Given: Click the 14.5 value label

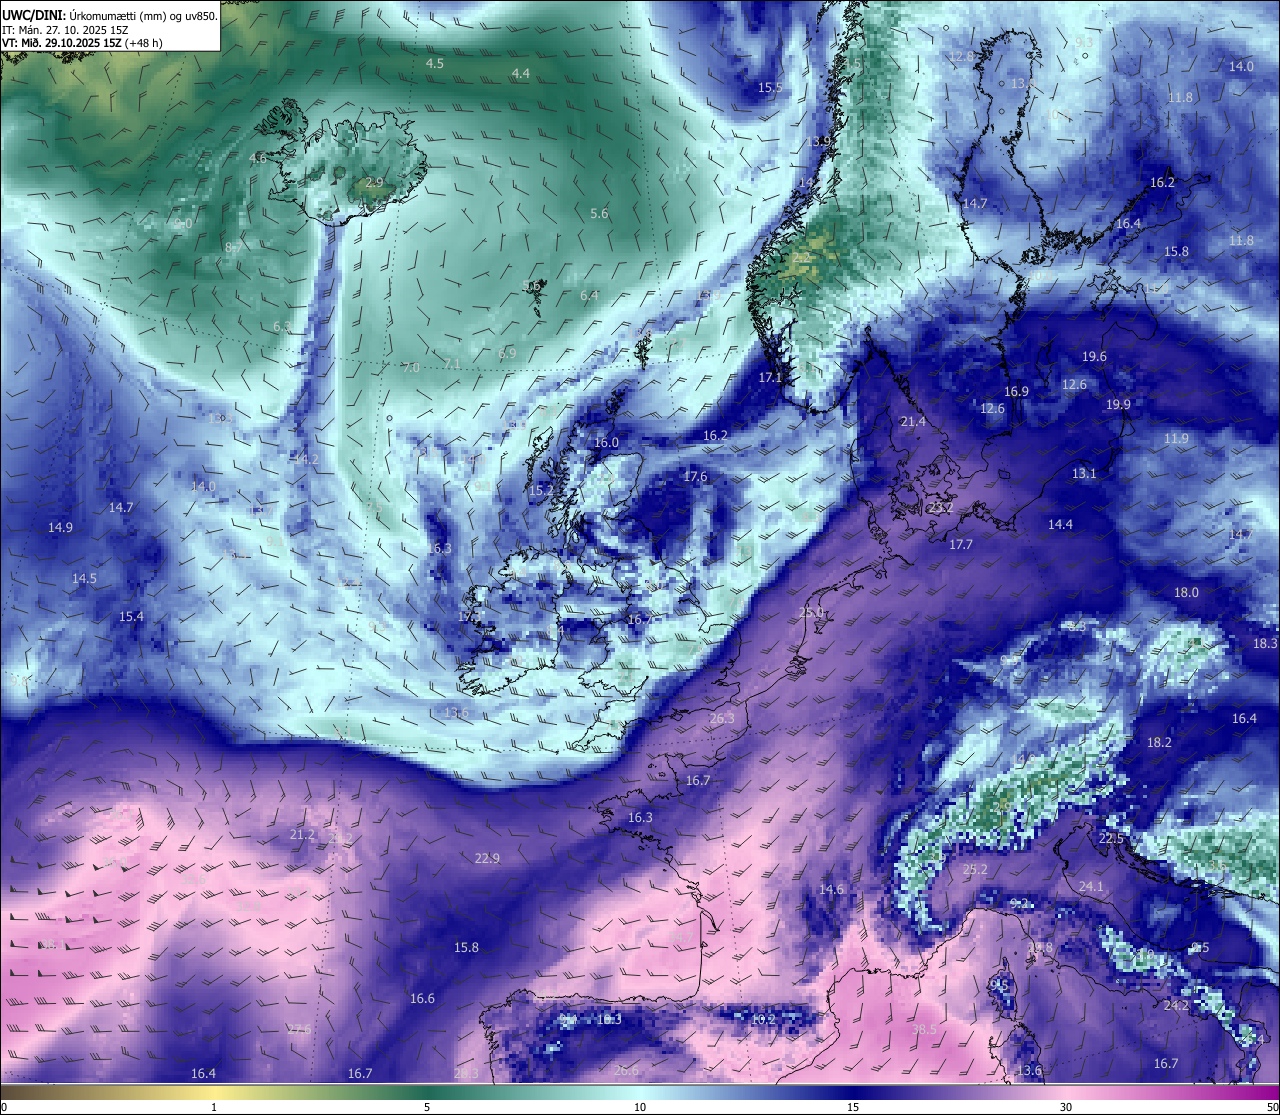Looking at the screenshot, I should (x=84, y=578).
